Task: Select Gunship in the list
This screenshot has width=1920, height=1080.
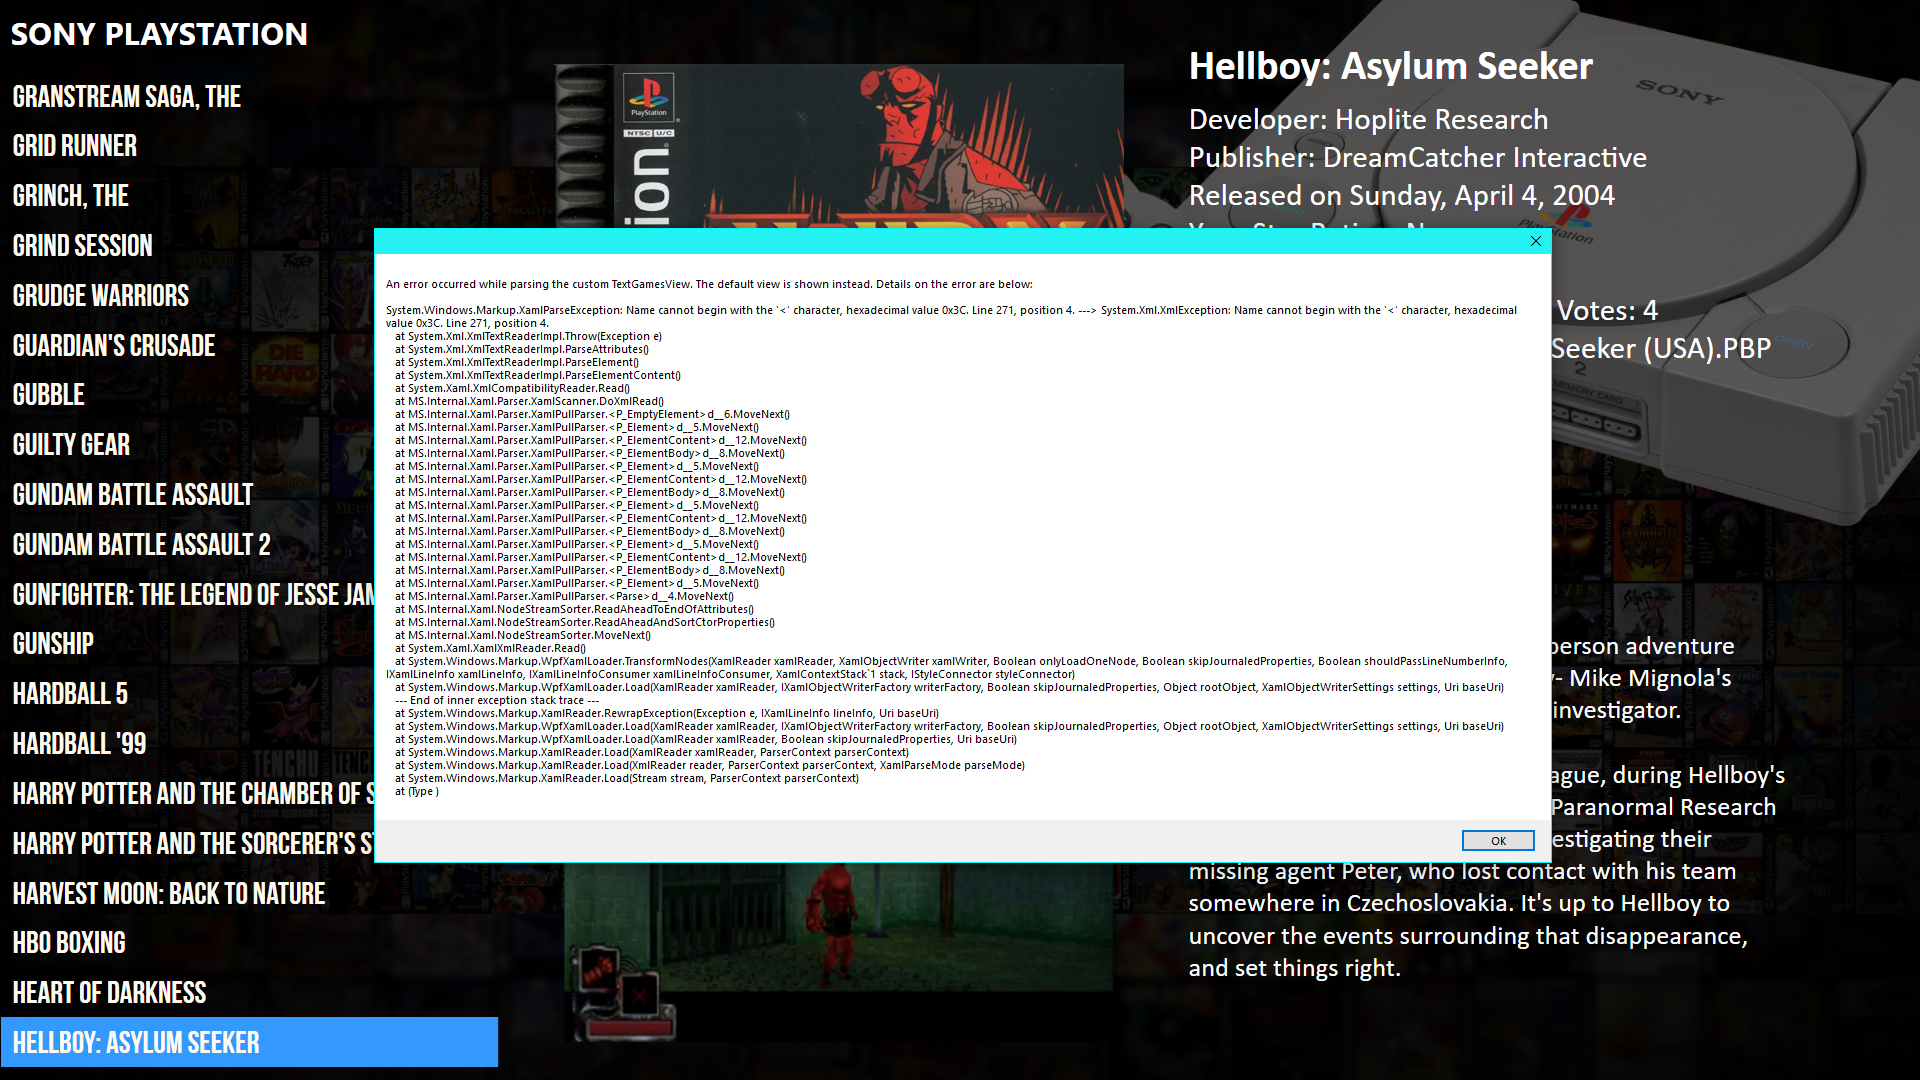Action: 53,644
